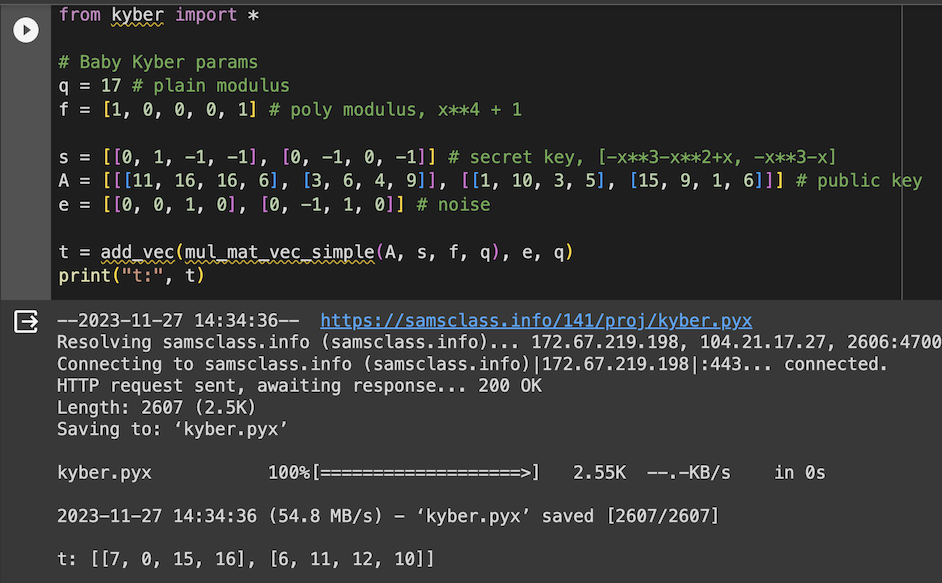Screen dimensions: 942x583
Task: Click the 'saved [2607/2607]' output line
Action: pyautogui.click(x=388, y=516)
